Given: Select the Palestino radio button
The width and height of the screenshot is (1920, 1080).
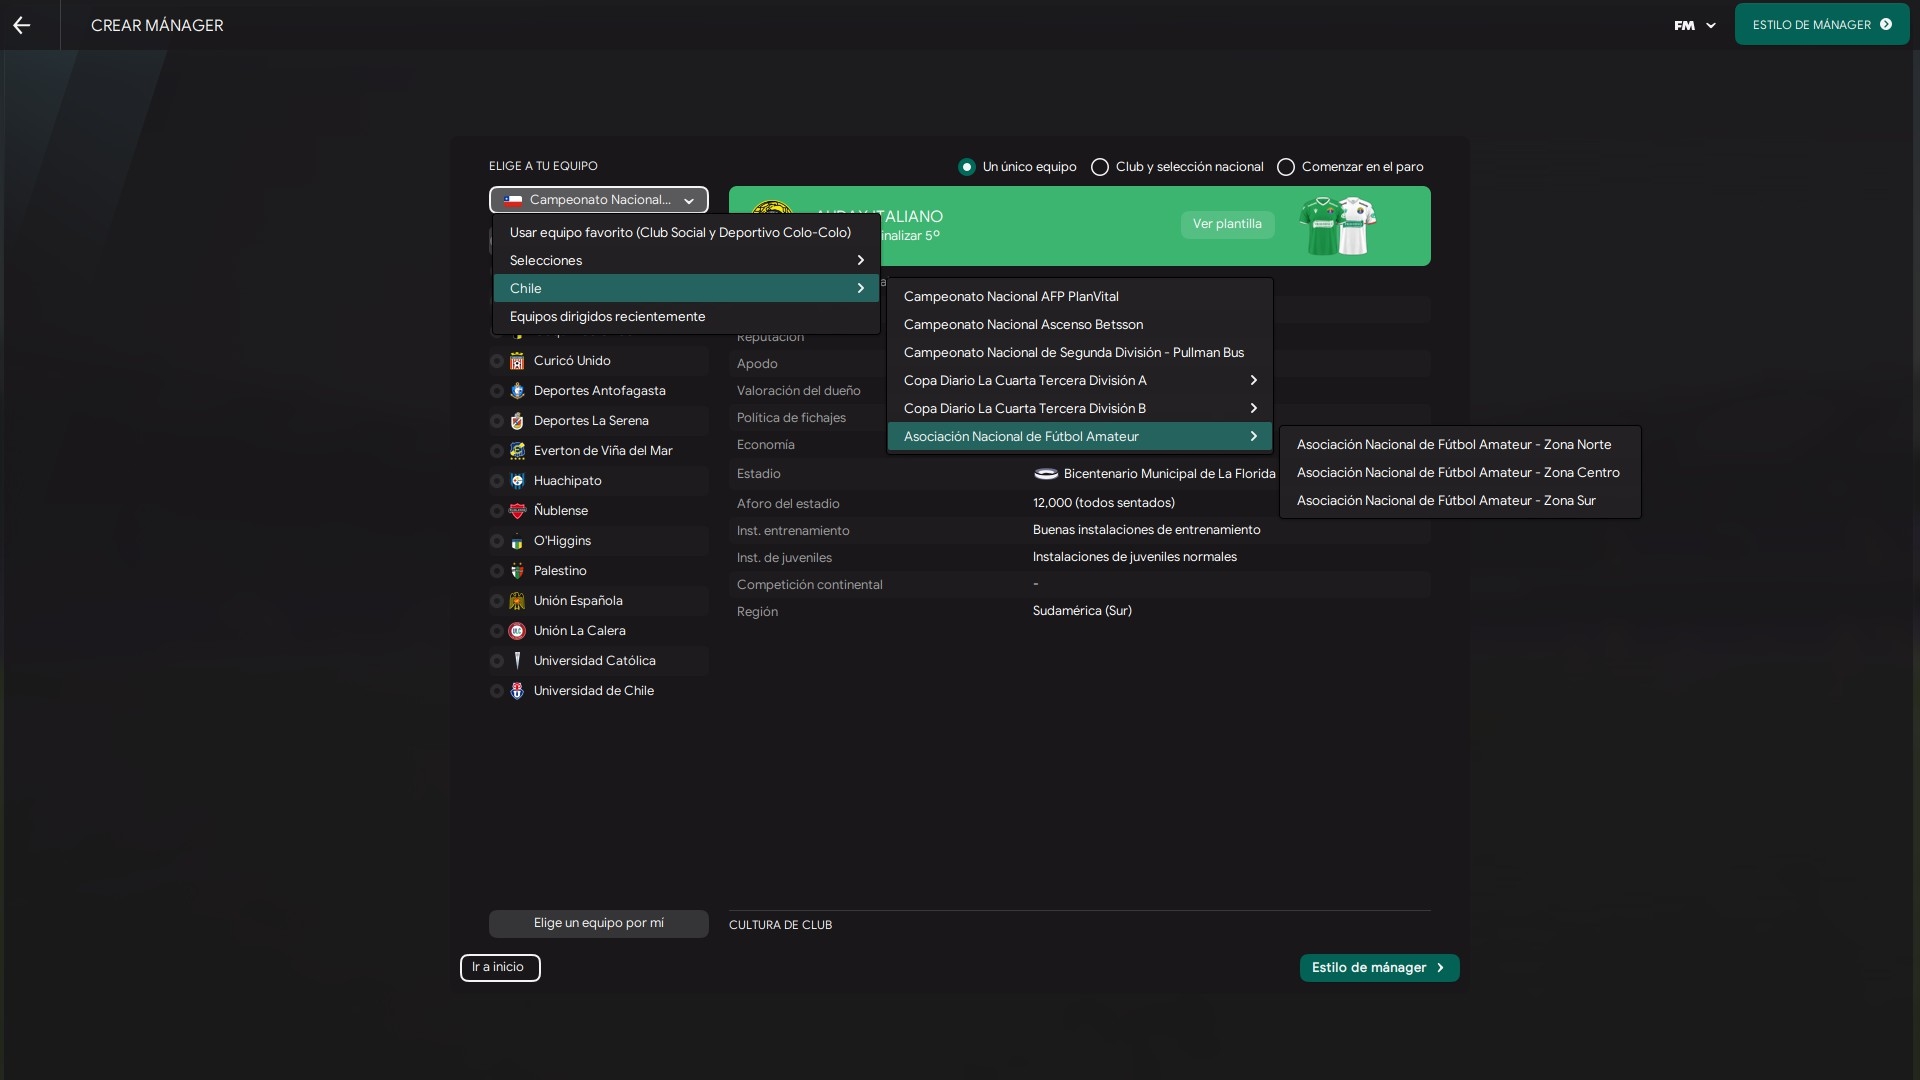Looking at the screenshot, I should point(497,571).
